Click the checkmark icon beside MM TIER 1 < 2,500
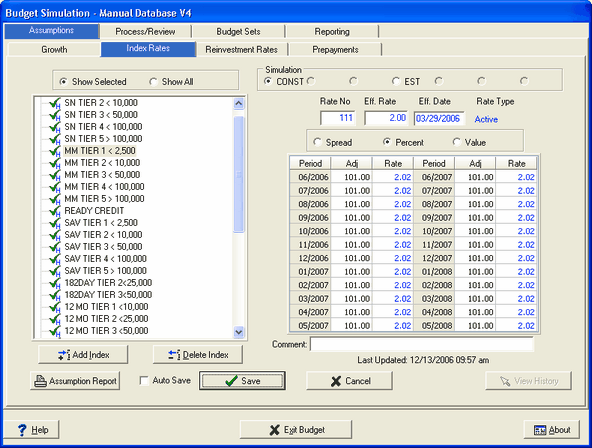The image size is (592, 448). (x=55, y=151)
